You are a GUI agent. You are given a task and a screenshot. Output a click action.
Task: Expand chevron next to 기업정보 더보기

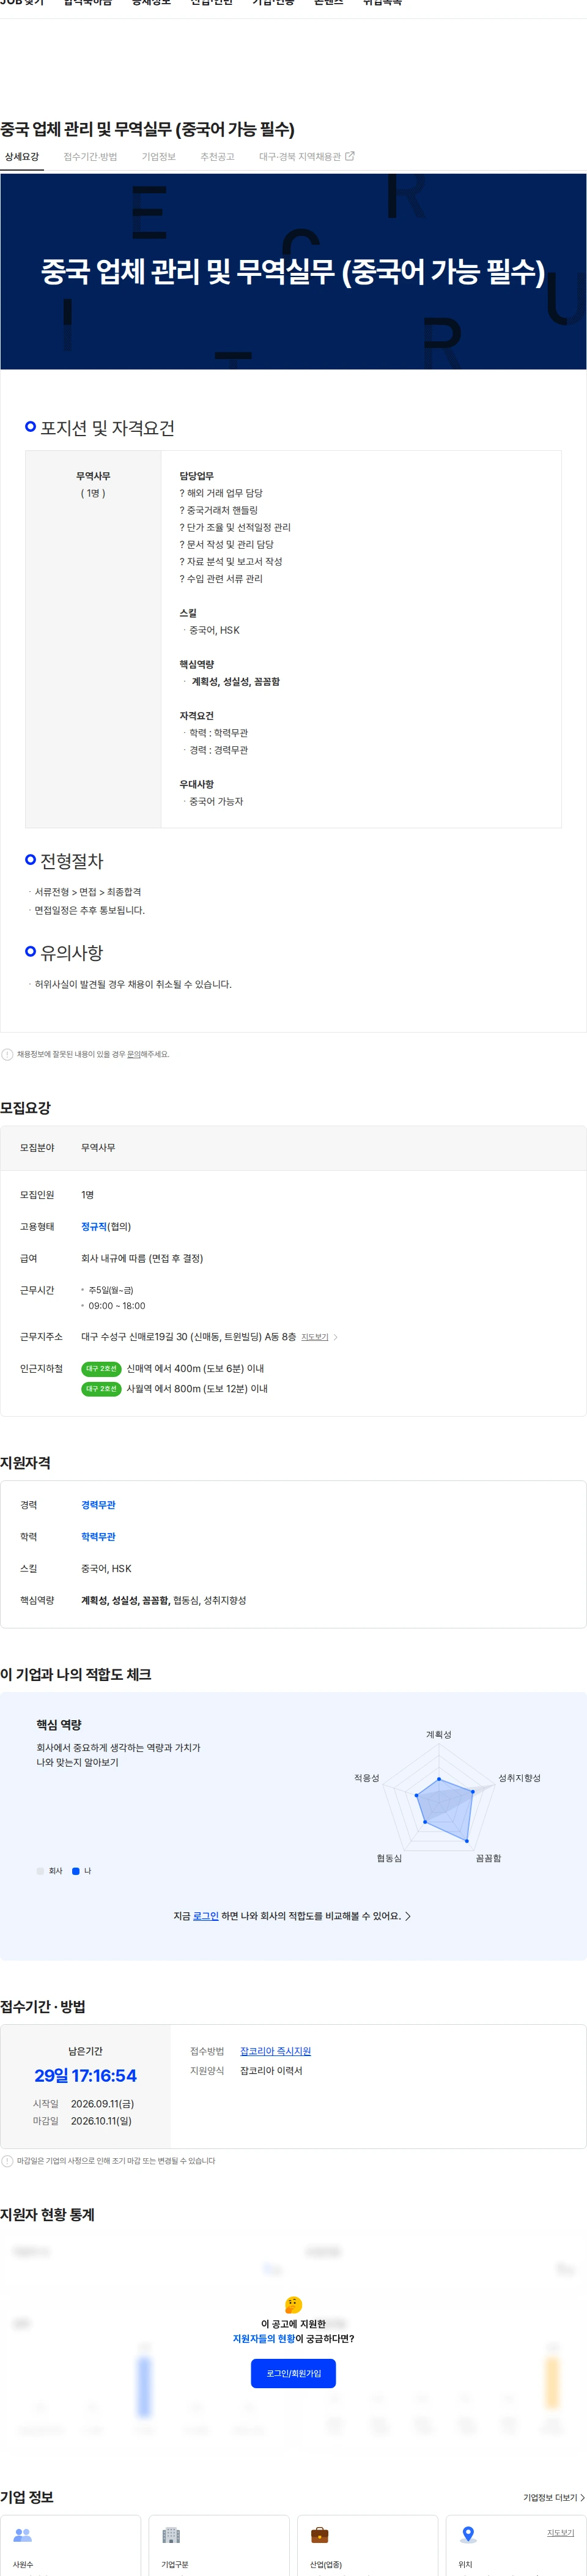point(582,2497)
